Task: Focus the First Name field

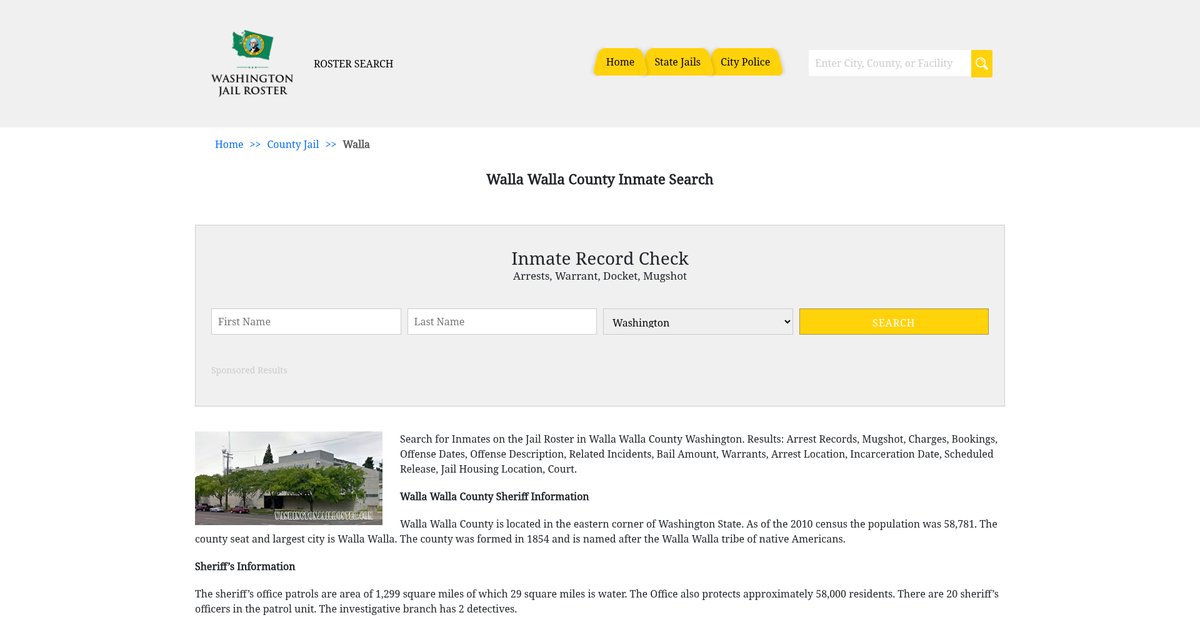Action: [306, 321]
